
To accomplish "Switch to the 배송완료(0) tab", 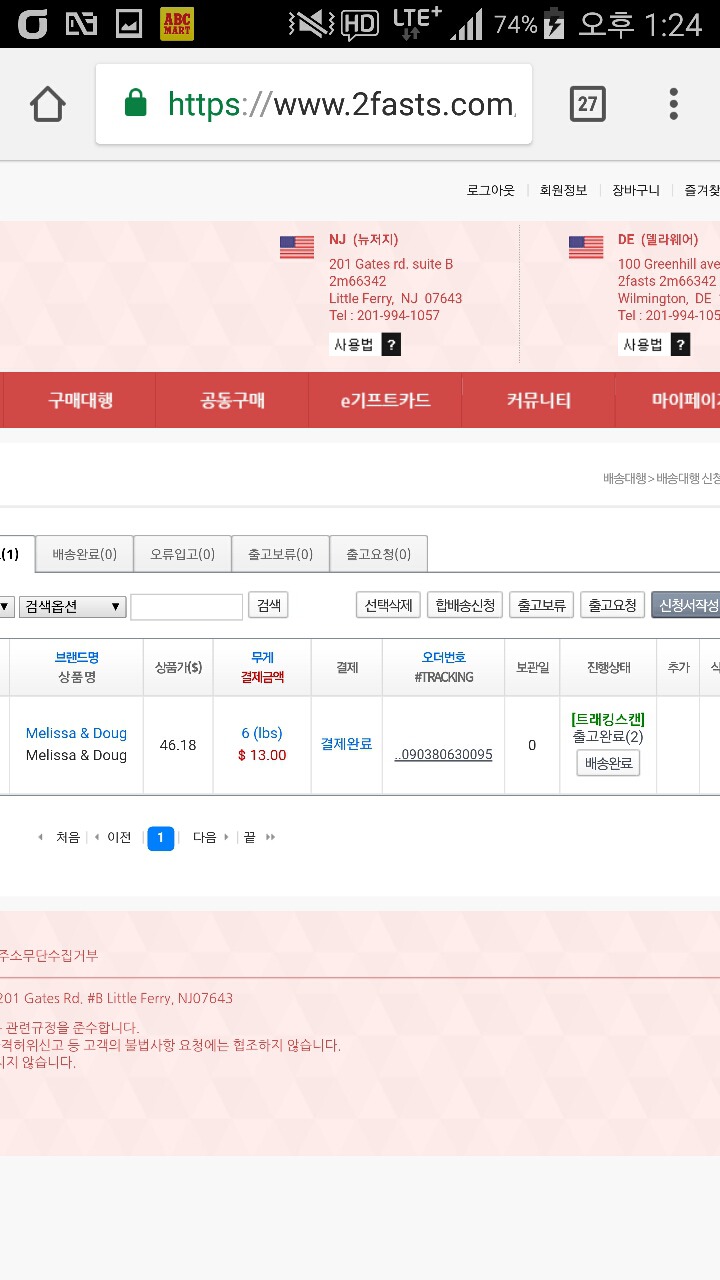I will tap(84, 554).
